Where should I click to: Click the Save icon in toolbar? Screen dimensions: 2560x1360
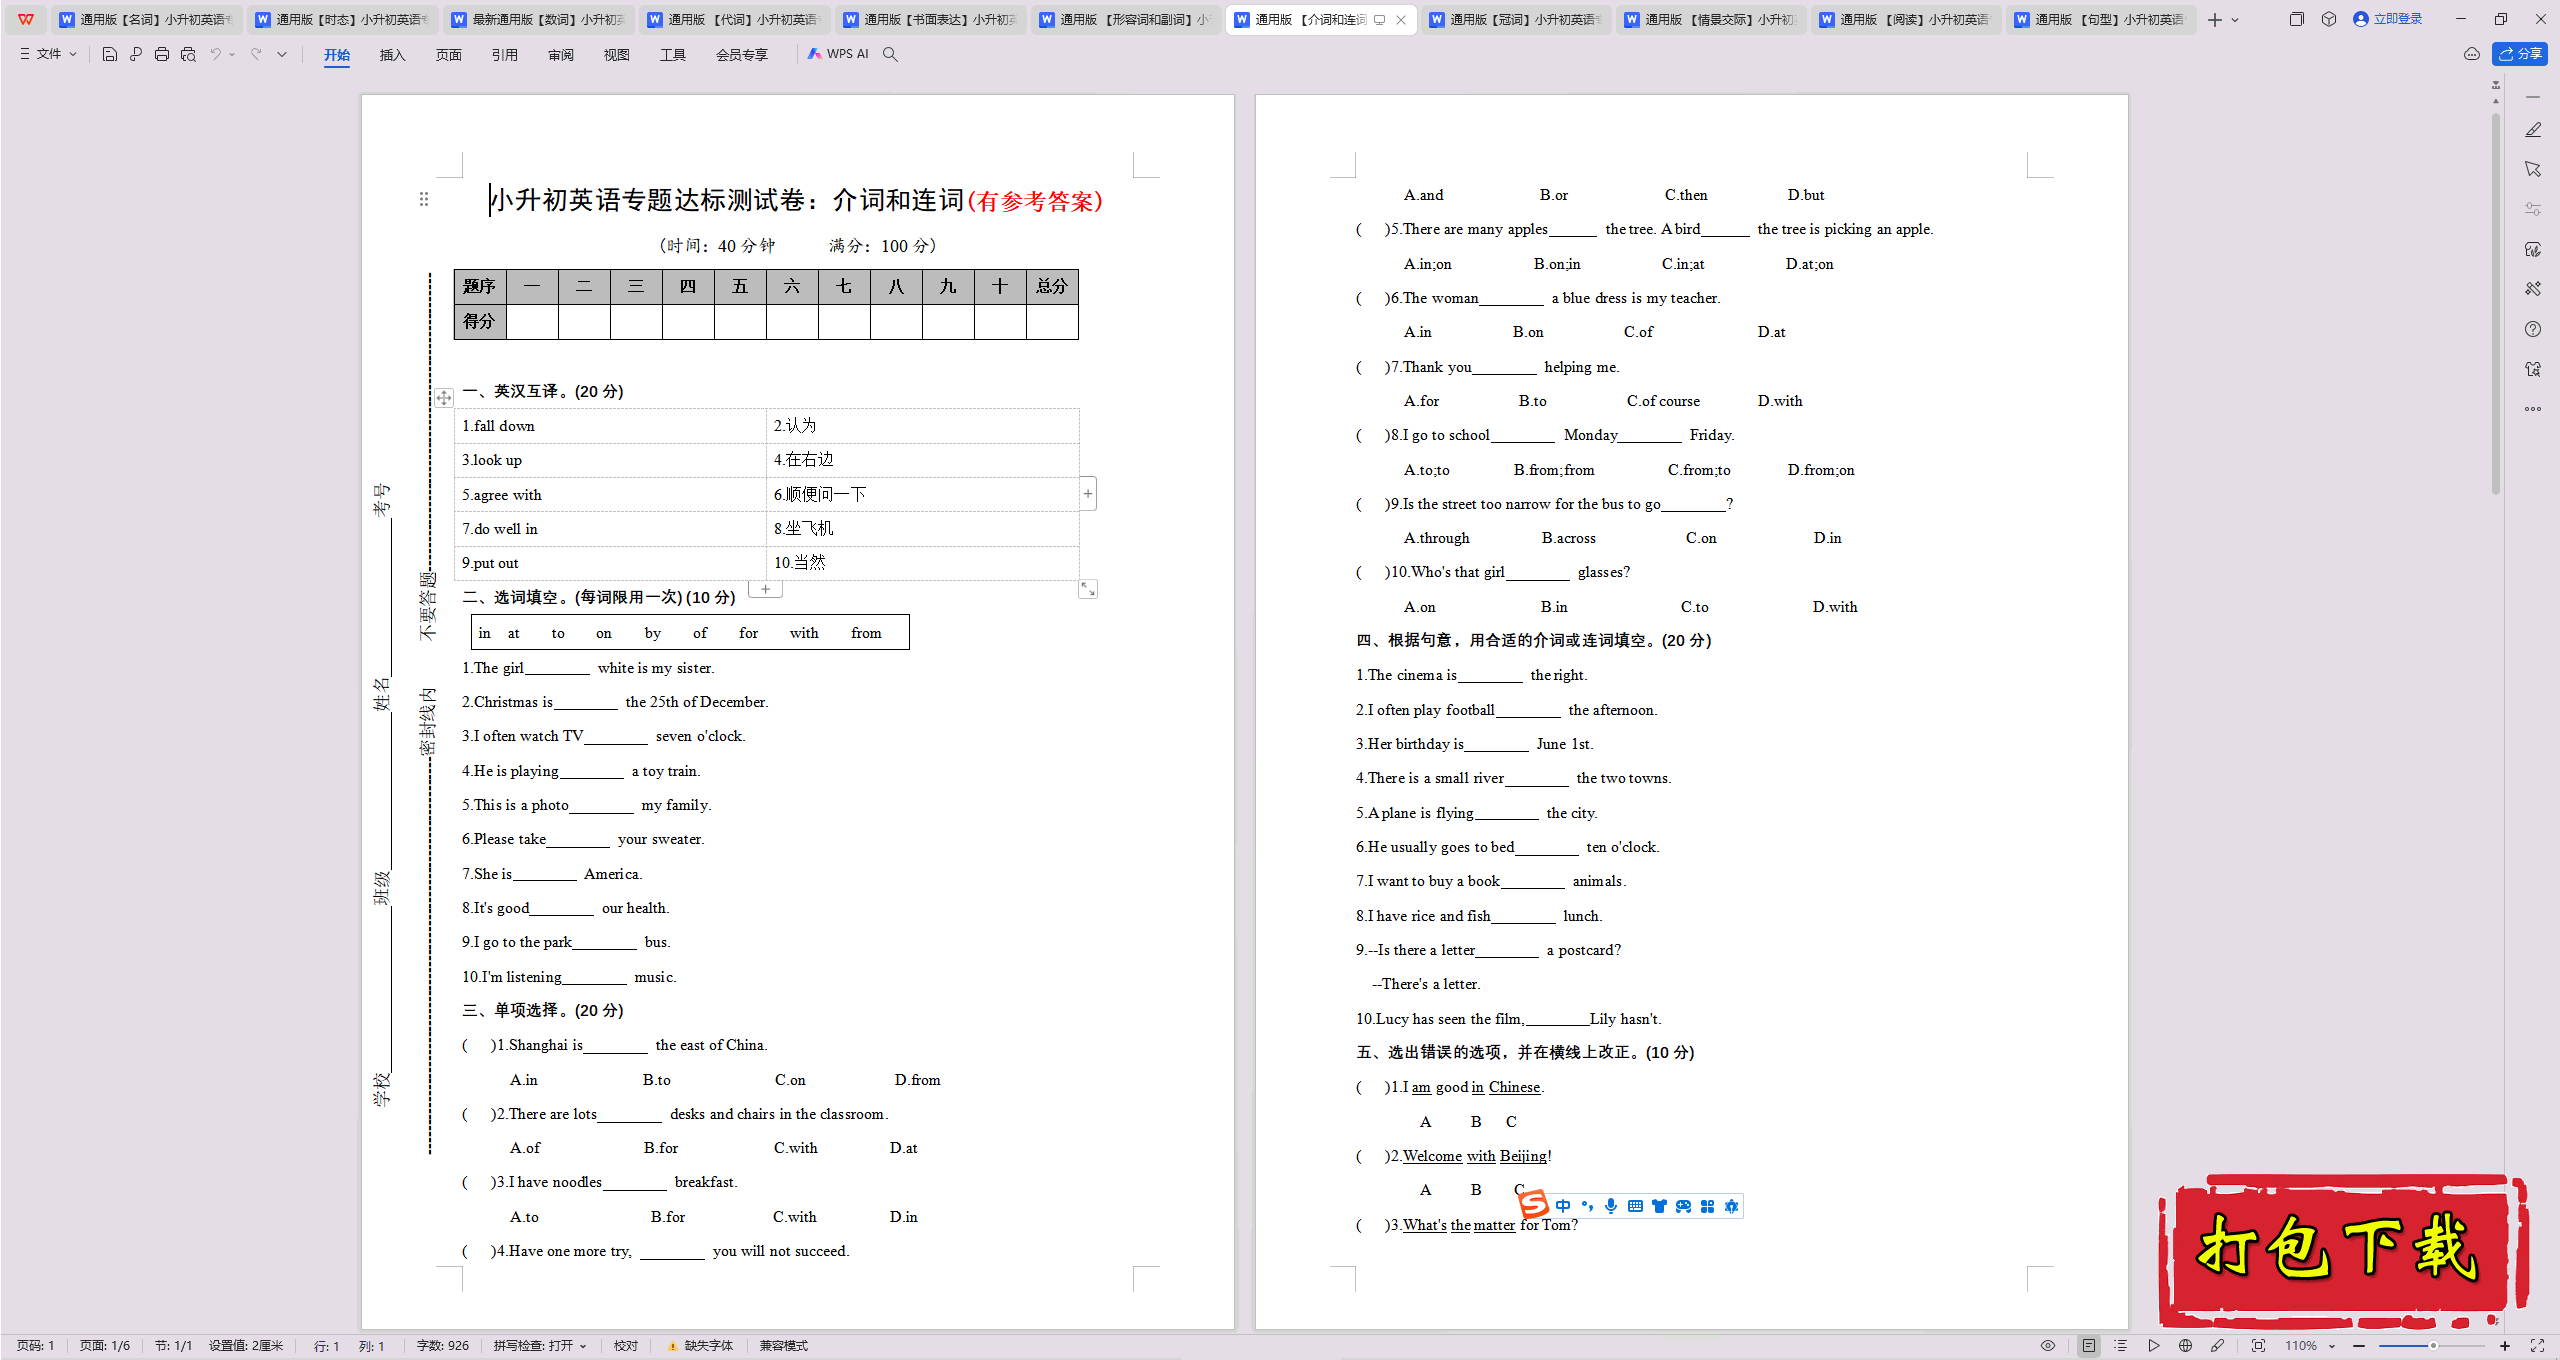110,54
